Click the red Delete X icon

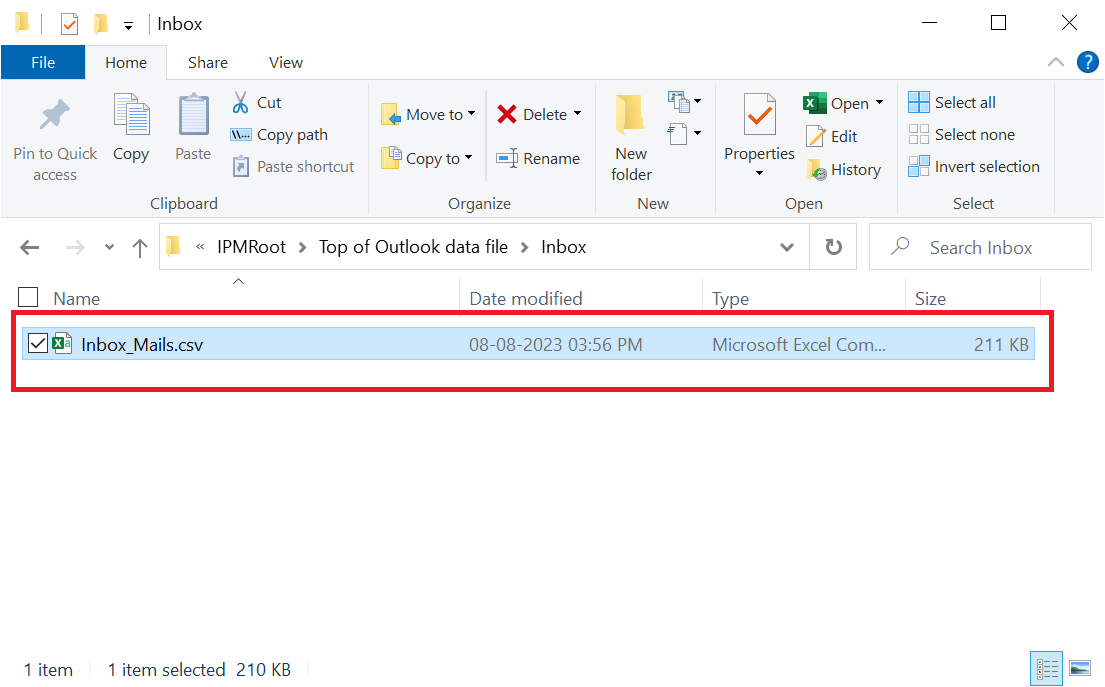tap(507, 114)
